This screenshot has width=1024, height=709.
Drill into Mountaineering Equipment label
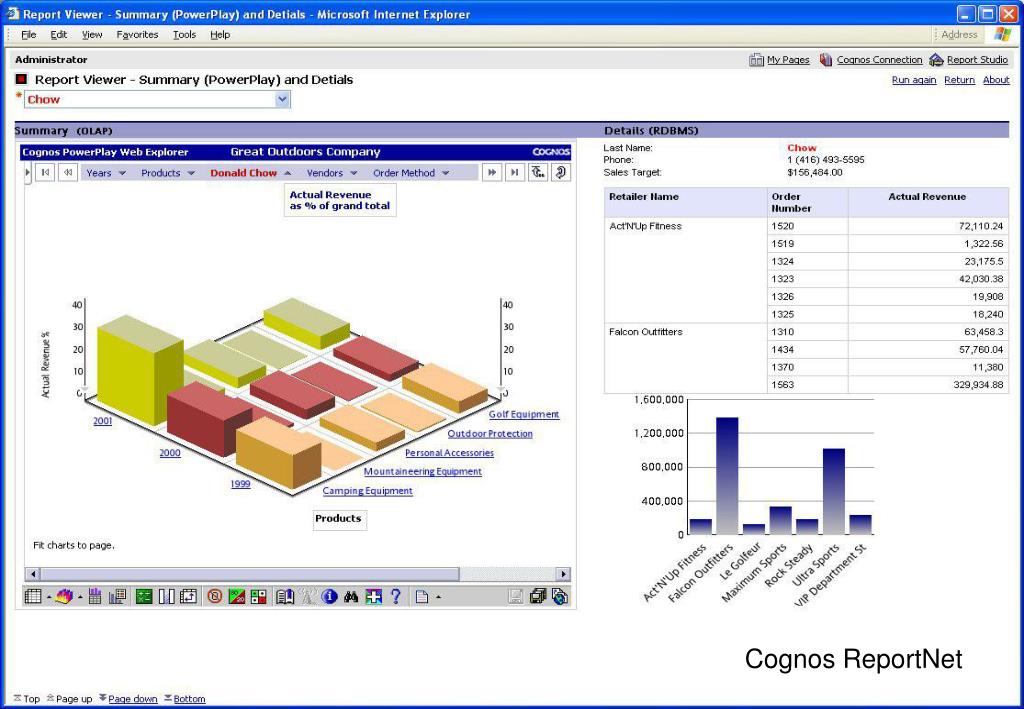coord(423,471)
